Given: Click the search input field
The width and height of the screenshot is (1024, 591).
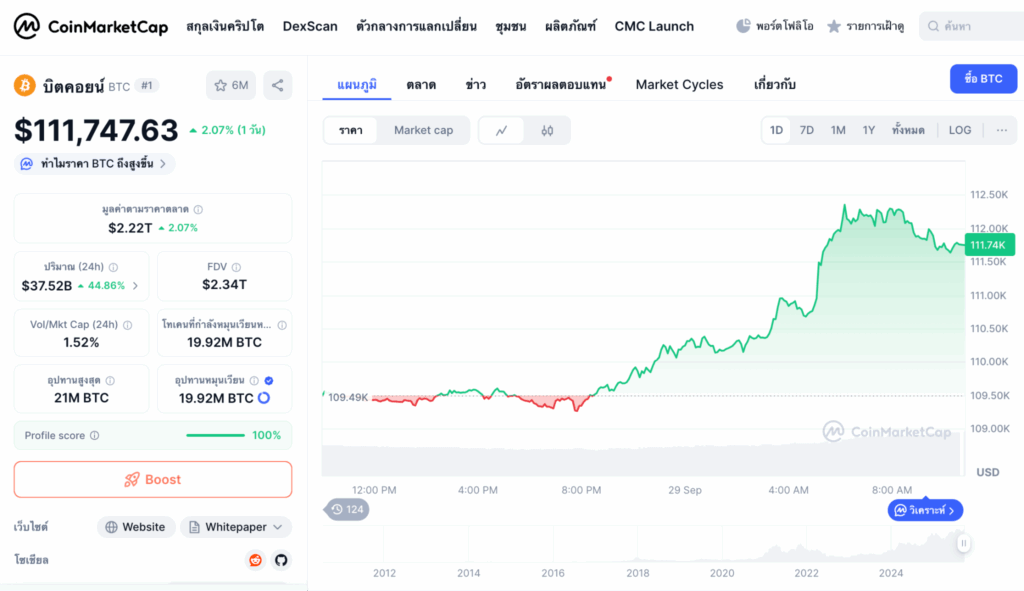Looking at the screenshot, I should [975, 26].
